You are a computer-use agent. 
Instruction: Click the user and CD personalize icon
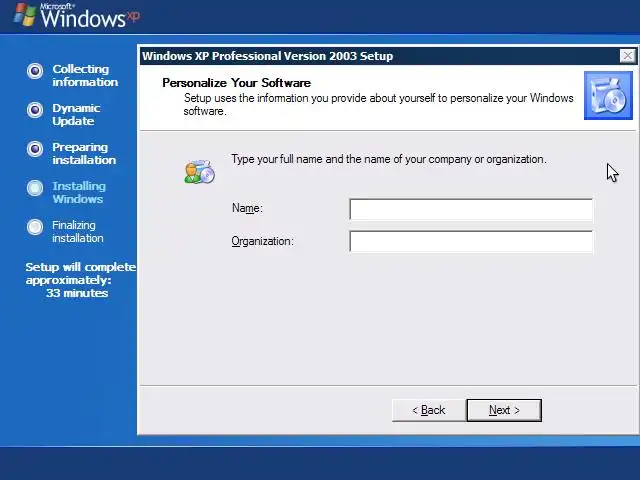(199, 171)
